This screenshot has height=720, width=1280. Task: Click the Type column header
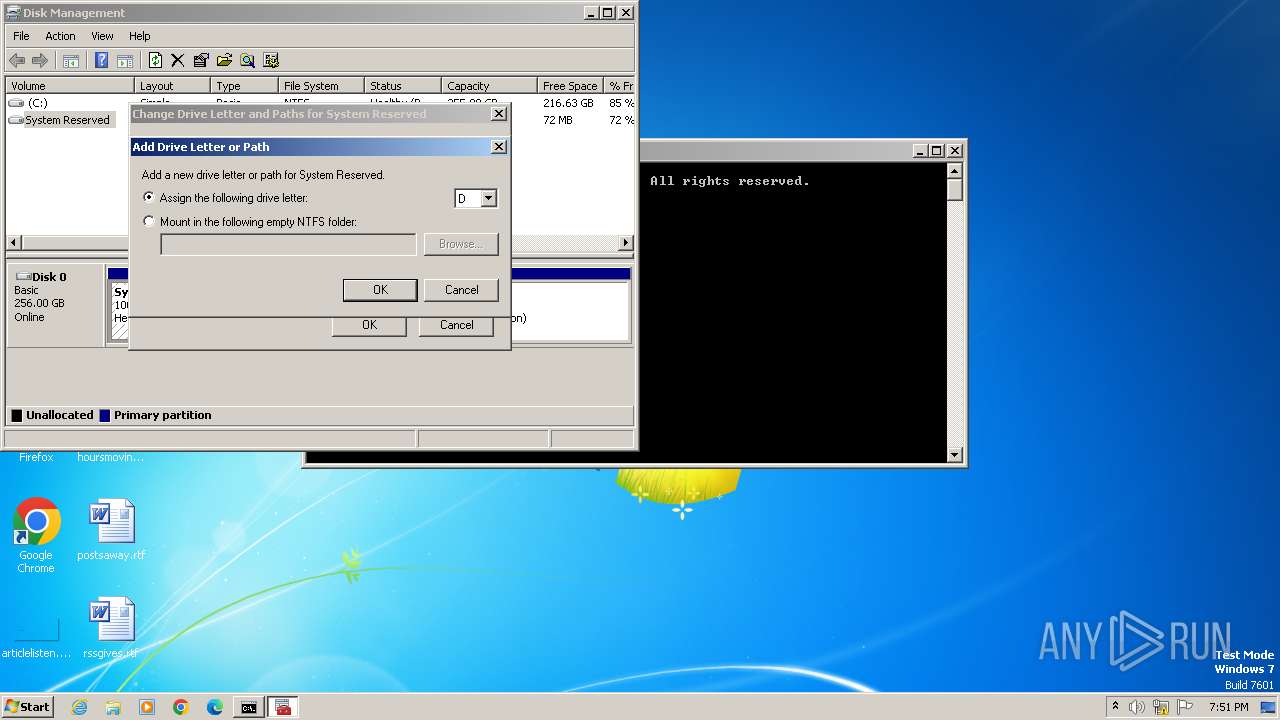pos(244,86)
